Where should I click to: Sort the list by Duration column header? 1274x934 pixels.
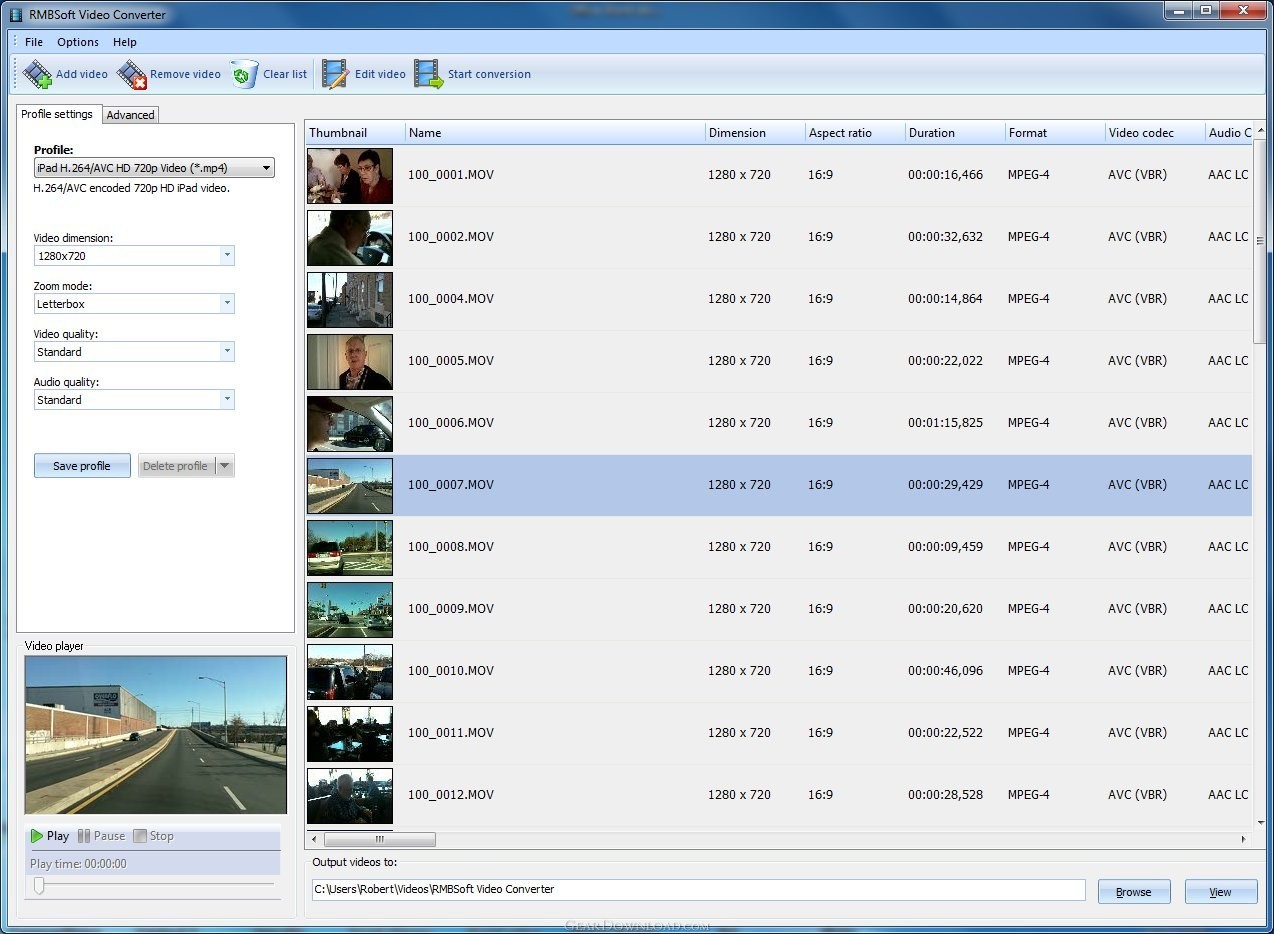click(x=932, y=133)
